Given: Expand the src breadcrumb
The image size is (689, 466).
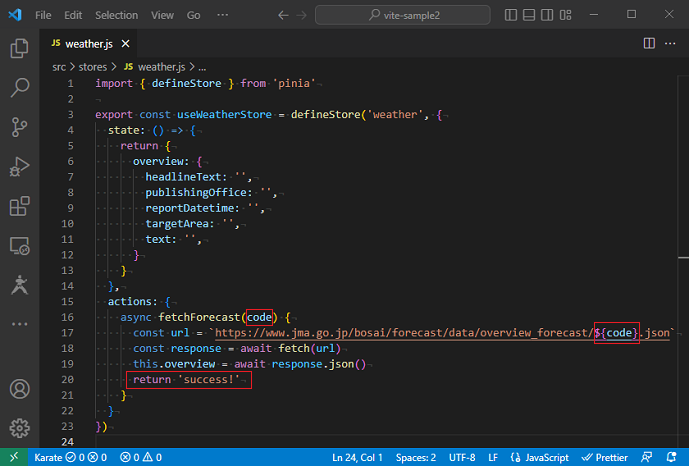Looking at the screenshot, I should coord(59,67).
